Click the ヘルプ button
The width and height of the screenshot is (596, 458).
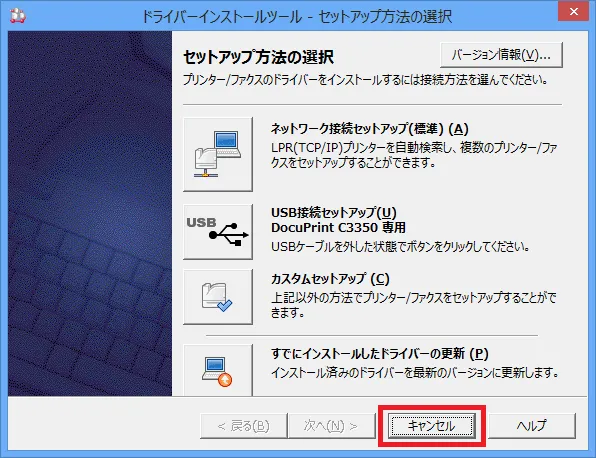531,425
